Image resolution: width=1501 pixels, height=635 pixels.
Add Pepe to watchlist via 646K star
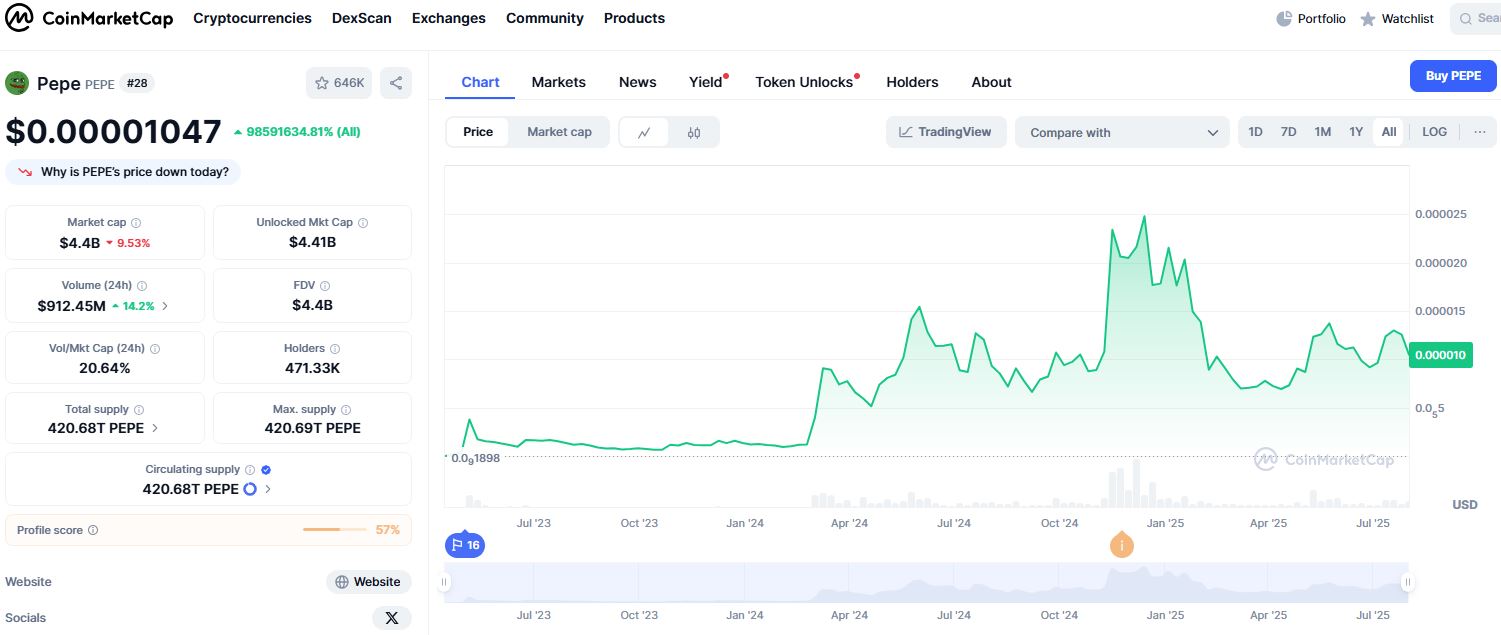pyautogui.click(x=339, y=83)
